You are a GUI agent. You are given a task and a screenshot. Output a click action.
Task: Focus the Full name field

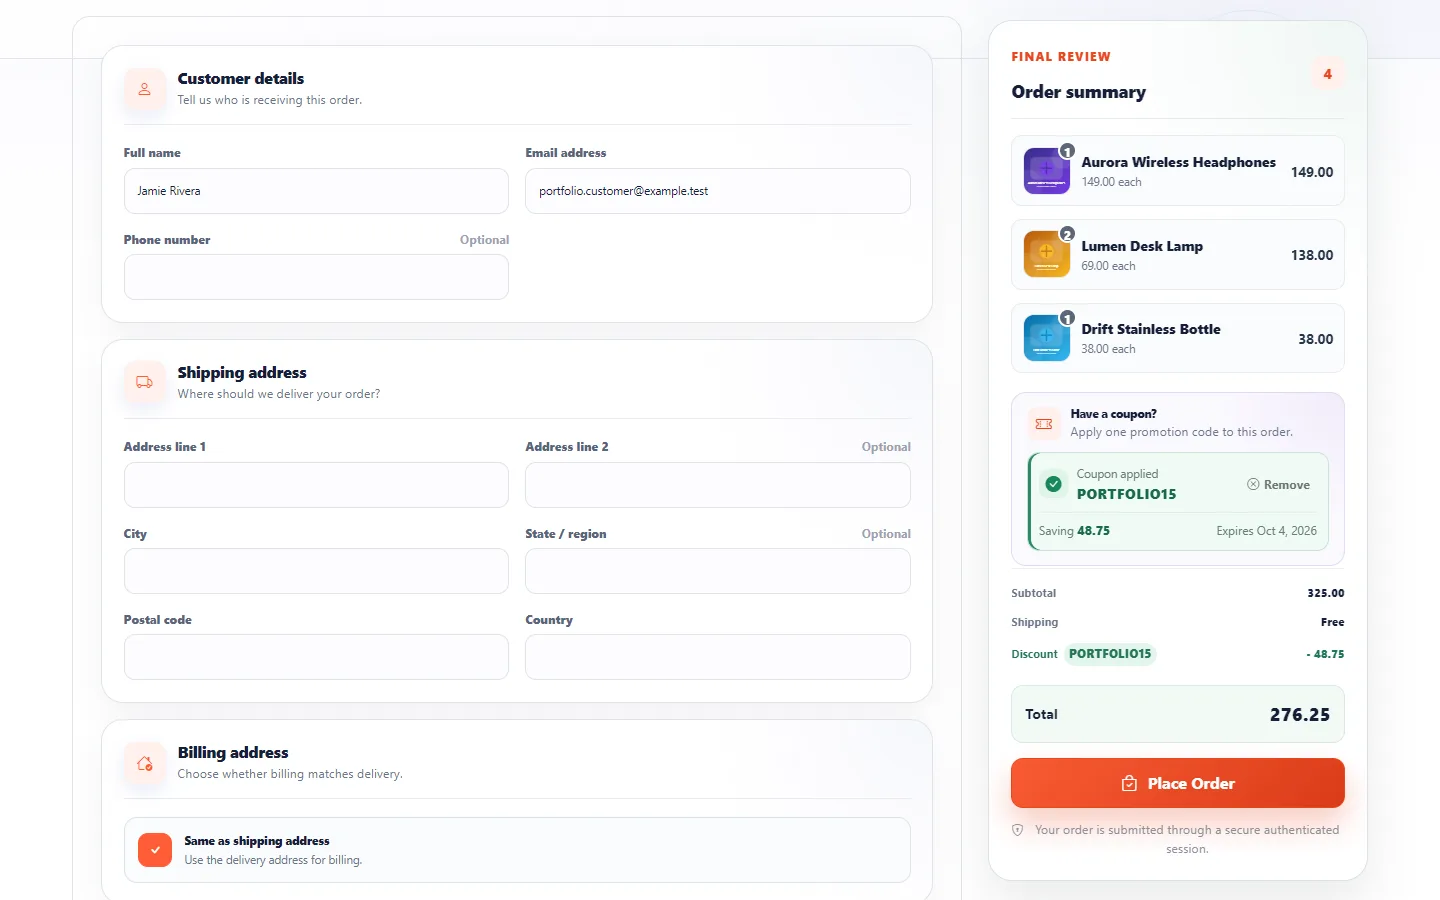pyautogui.click(x=316, y=191)
